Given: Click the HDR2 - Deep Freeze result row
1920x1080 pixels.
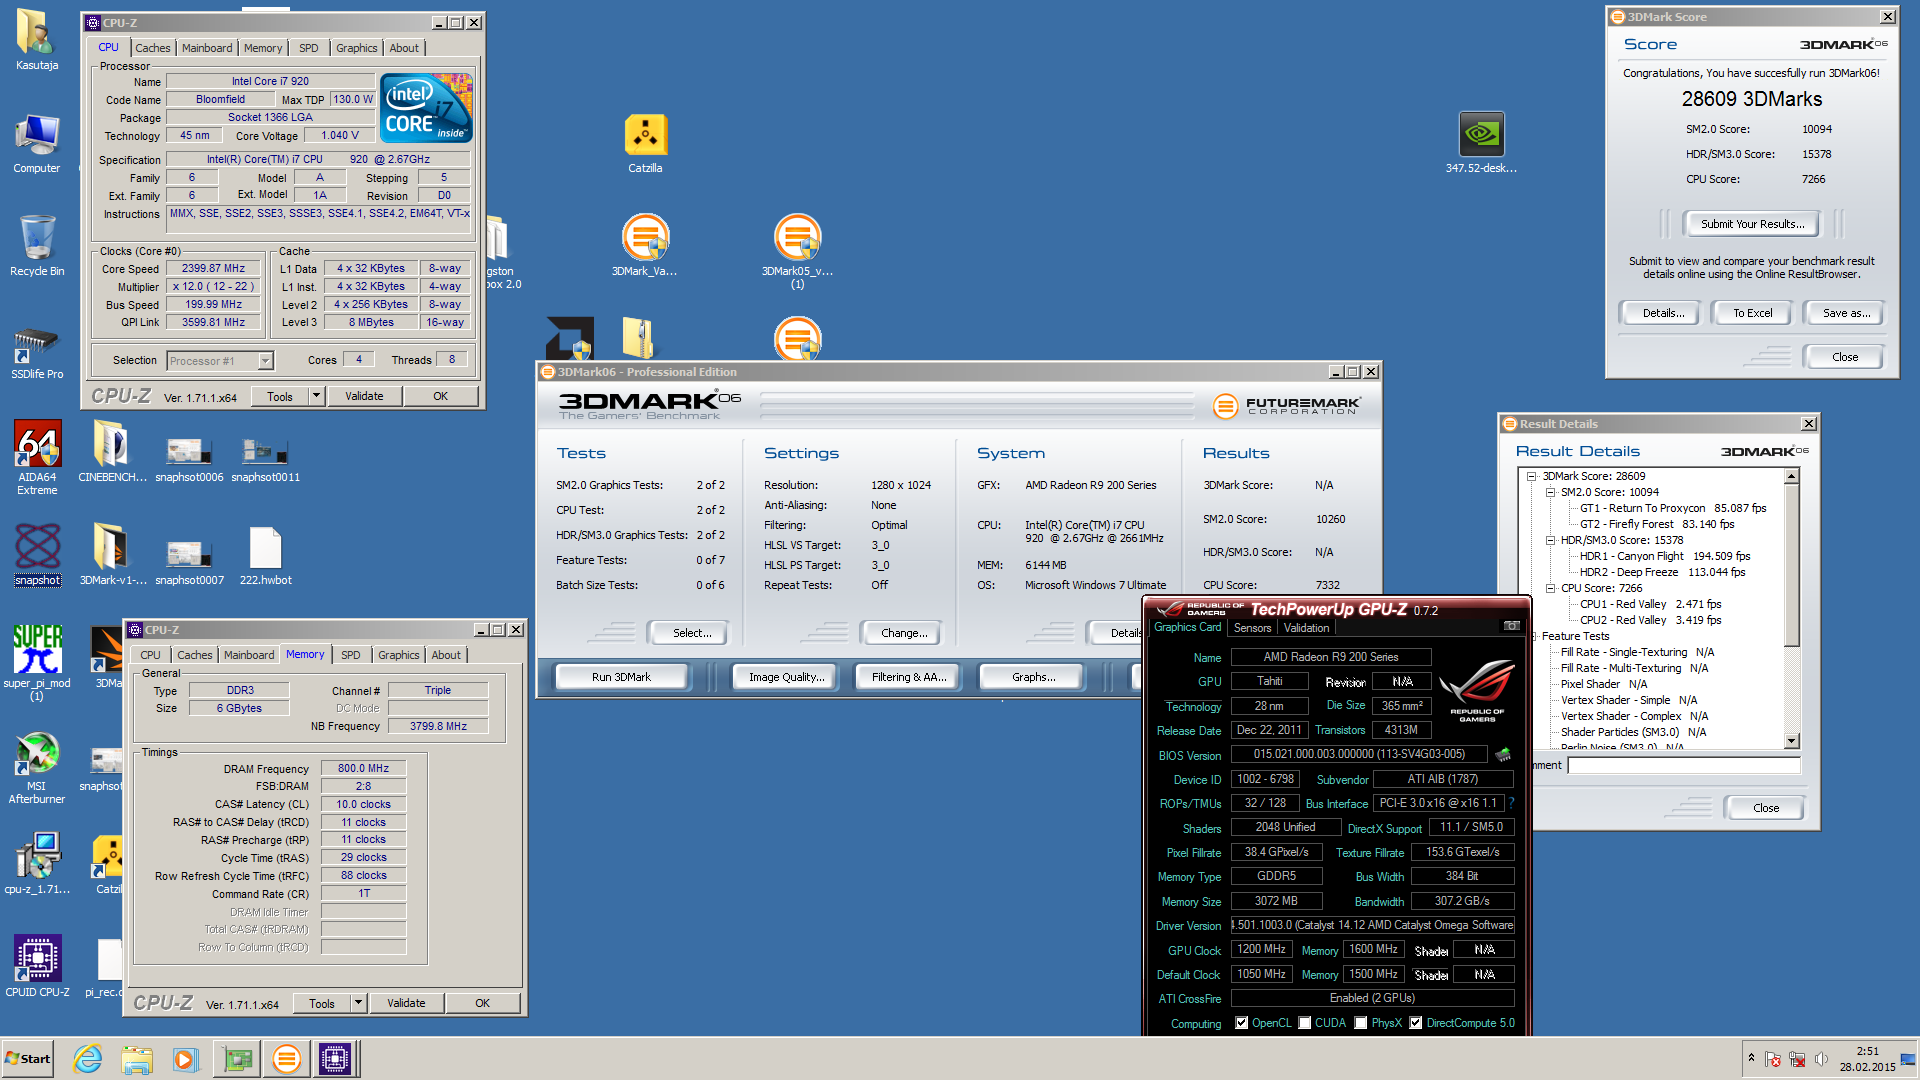Looking at the screenshot, I should 1661,573.
